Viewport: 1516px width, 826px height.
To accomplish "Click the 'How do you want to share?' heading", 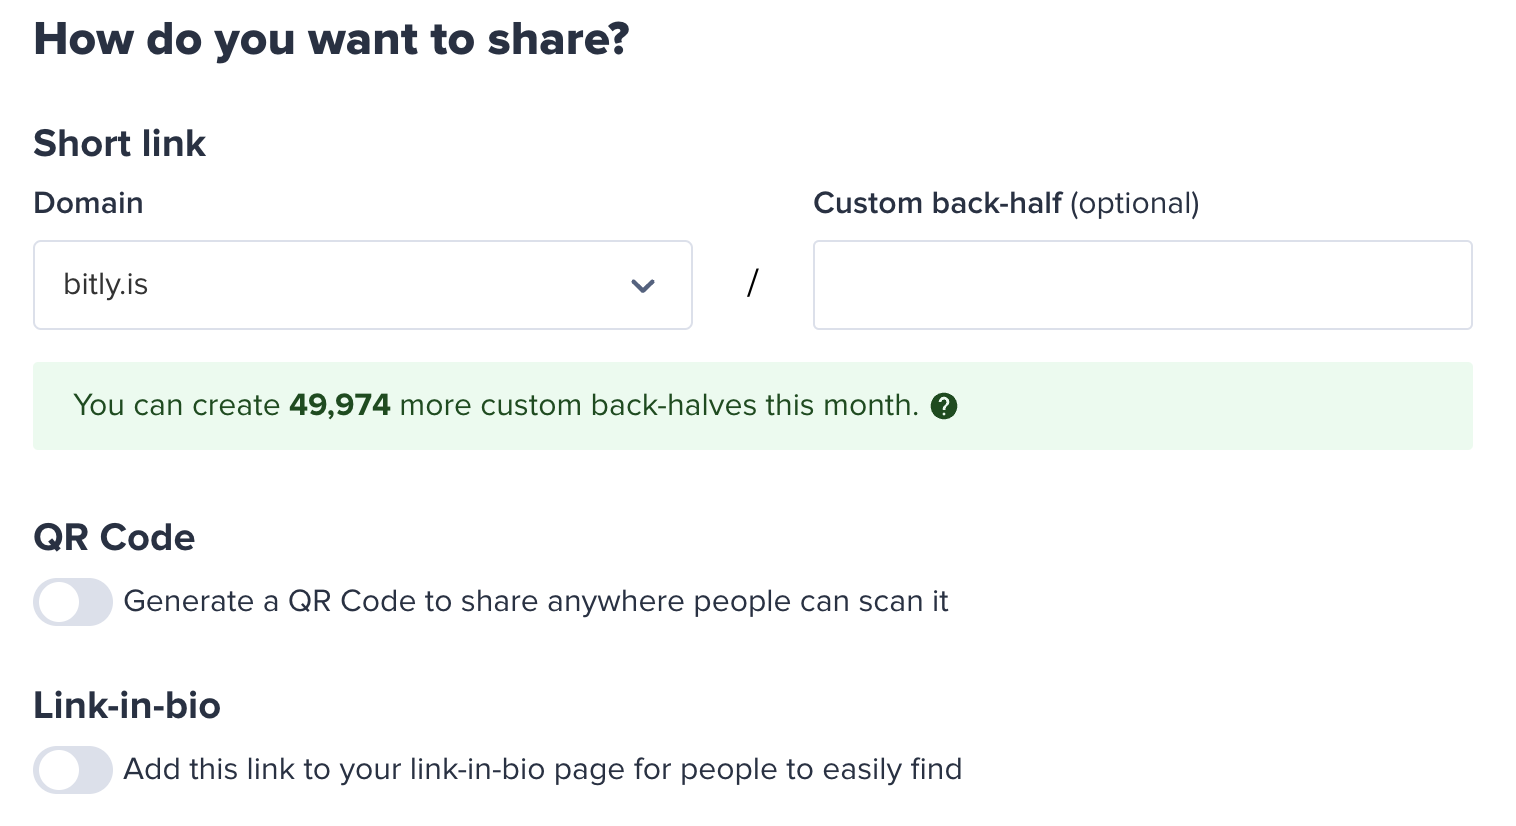I will click(331, 40).
